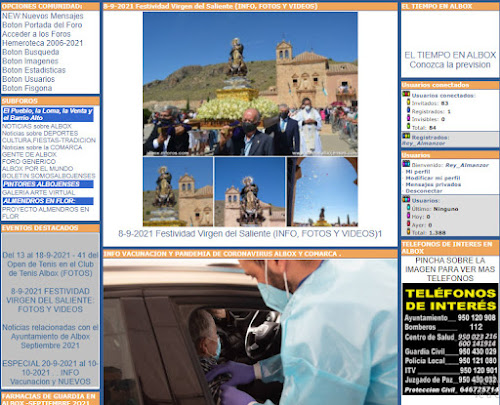
Task: Click the blue user icon next to Registrados: 1
Action: pos(408,110)
